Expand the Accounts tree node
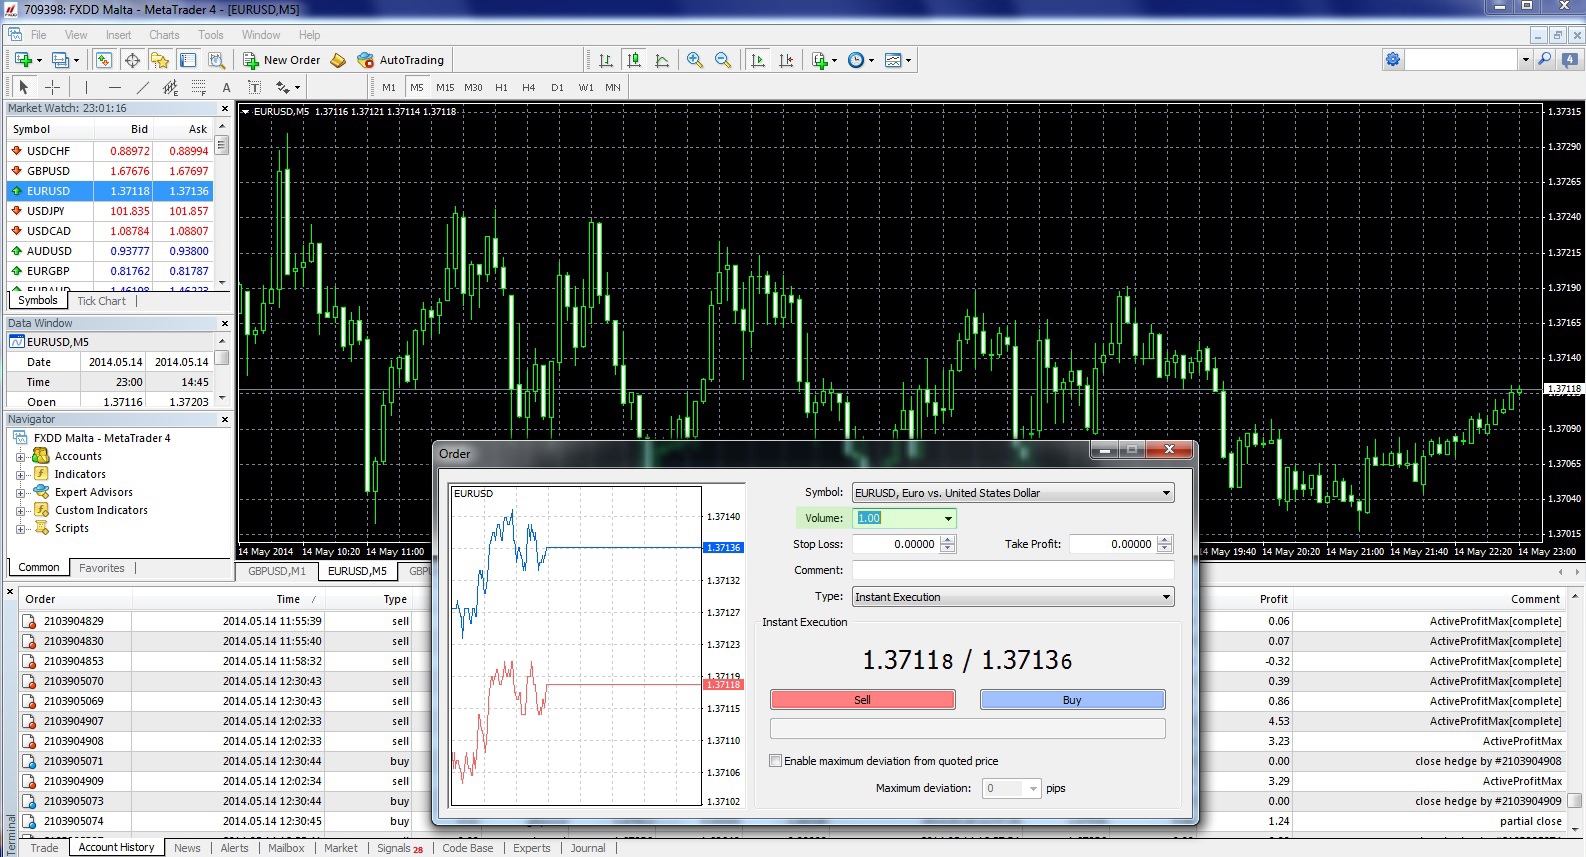This screenshot has height=857, width=1586. pyautogui.click(x=21, y=457)
